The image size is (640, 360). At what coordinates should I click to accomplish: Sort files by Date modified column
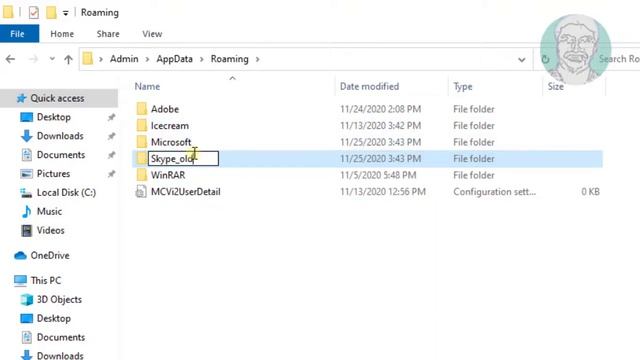click(369, 87)
